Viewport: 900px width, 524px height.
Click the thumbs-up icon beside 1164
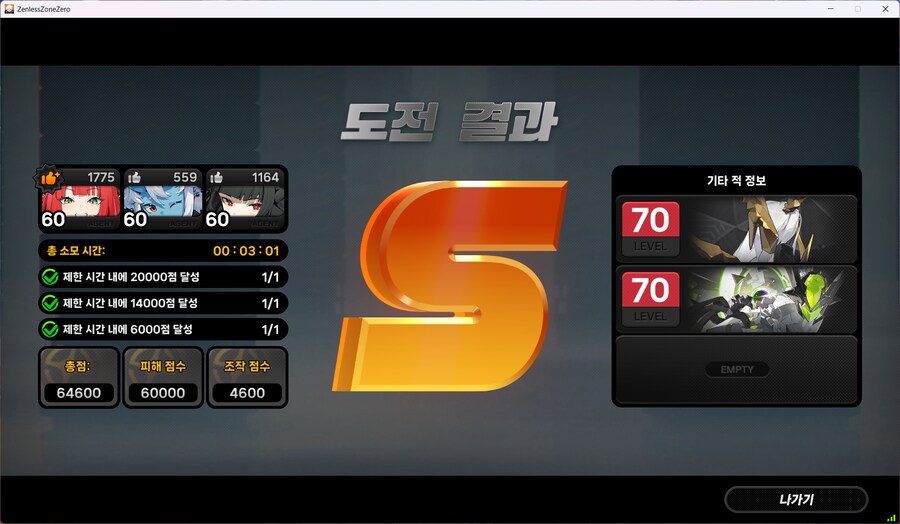pyautogui.click(x=217, y=177)
